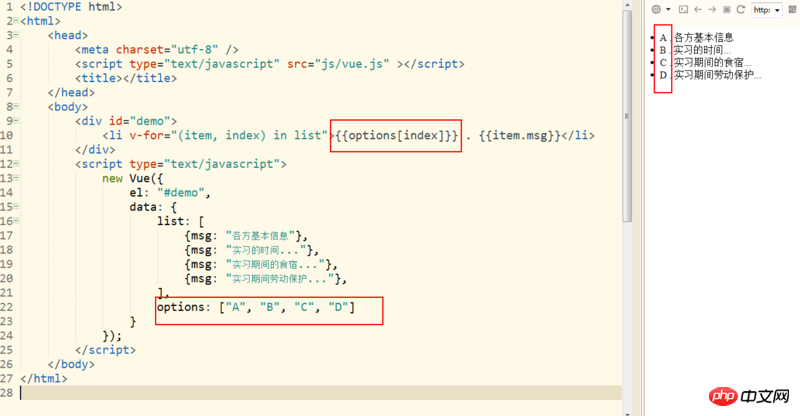This screenshot has width=800, height=416.
Task: Open the console icon in preview toolbar
Action: pos(683,9)
